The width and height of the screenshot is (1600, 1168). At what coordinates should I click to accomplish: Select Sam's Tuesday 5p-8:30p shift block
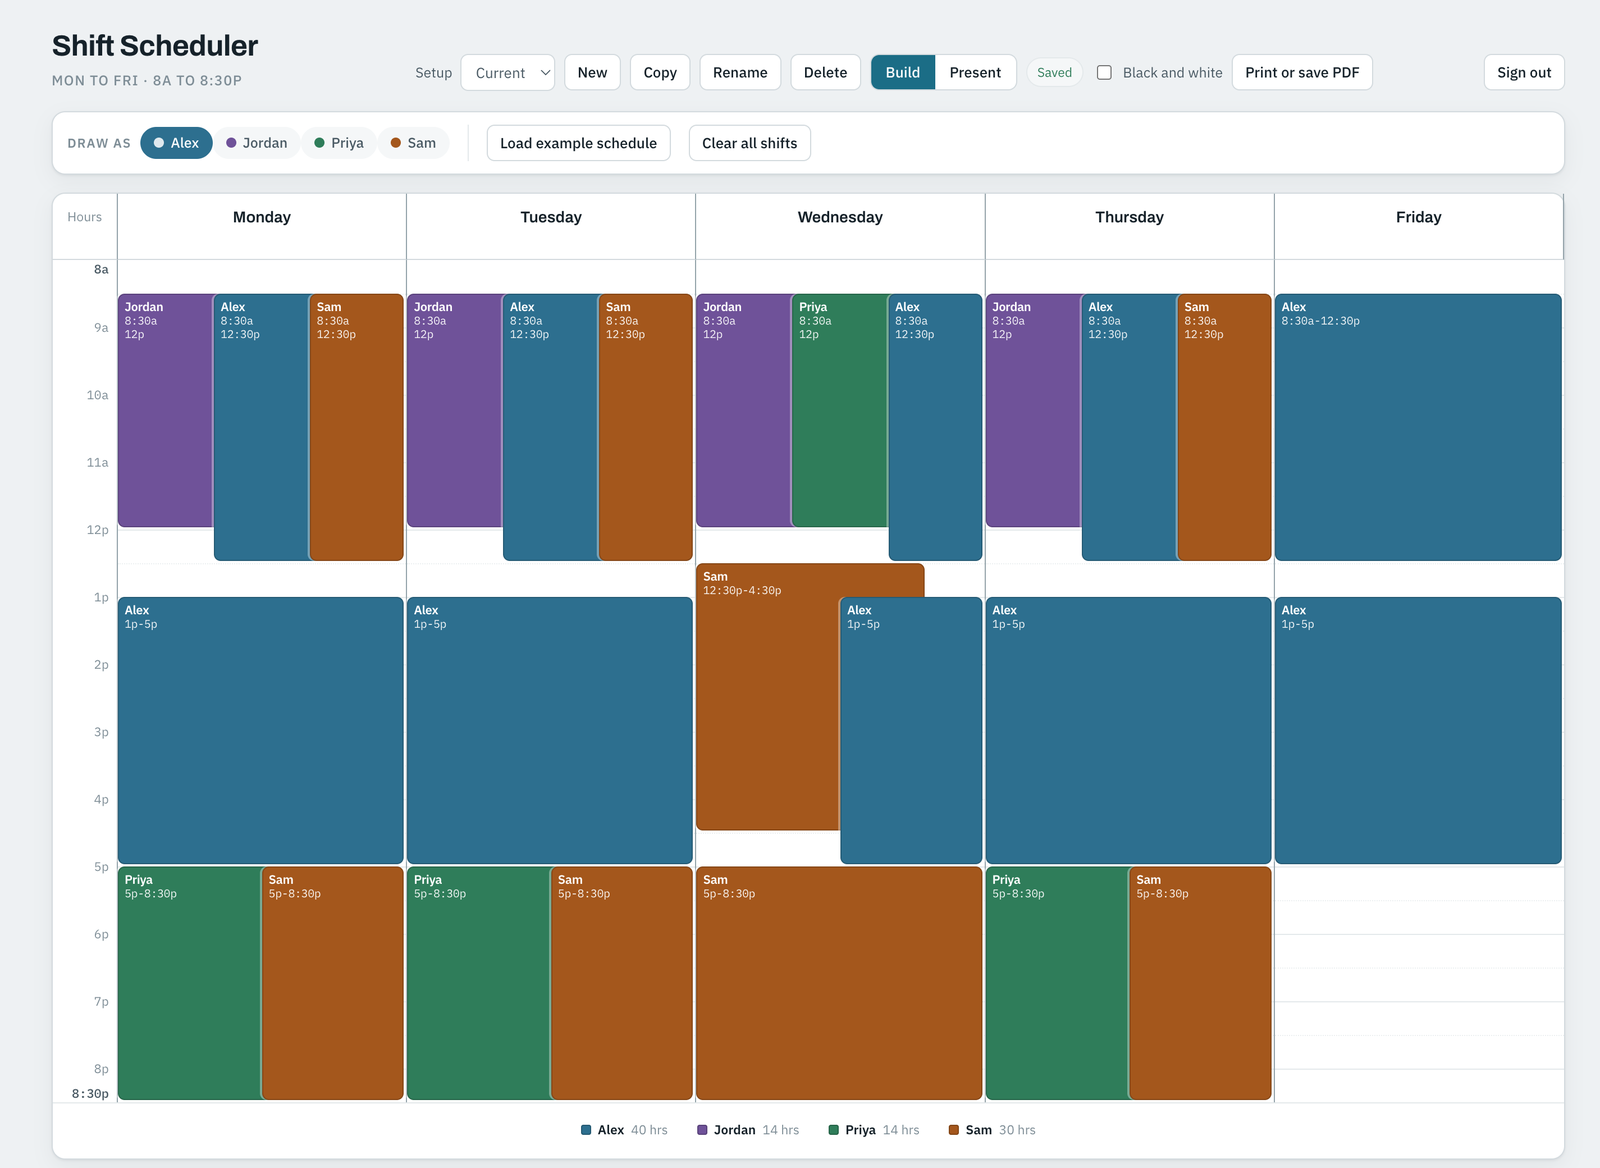coord(621,983)
